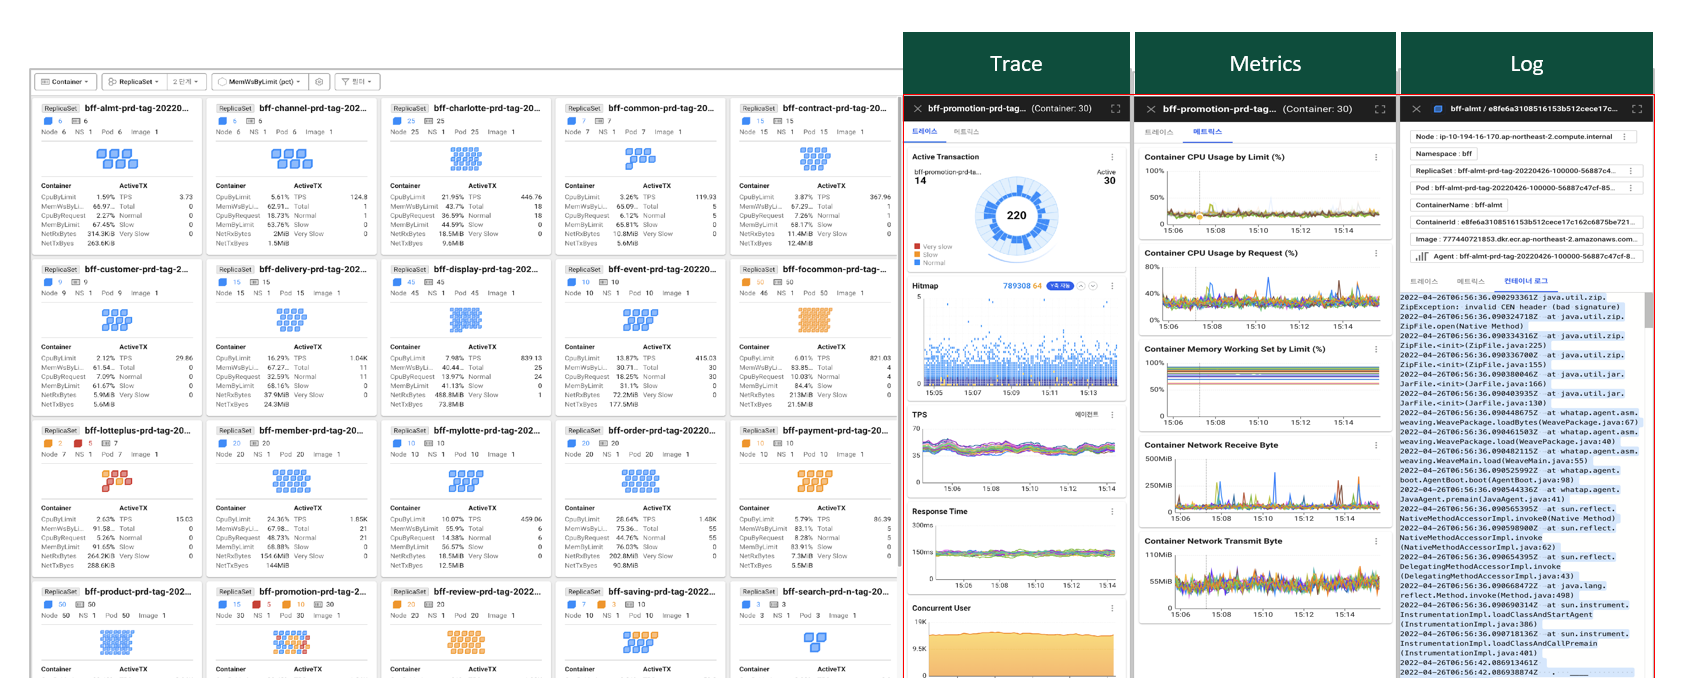Click the Namespace : bff tag

(1444, 154)
